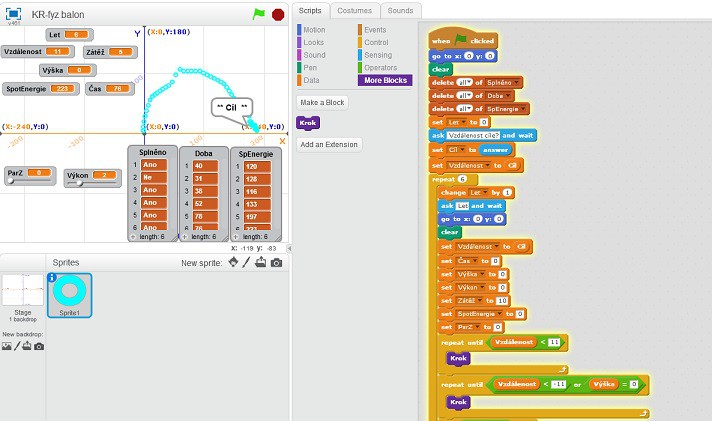Screen dimensions: 712x421
Task: Choose new sprite from library icon
Action: pos(234,263)
